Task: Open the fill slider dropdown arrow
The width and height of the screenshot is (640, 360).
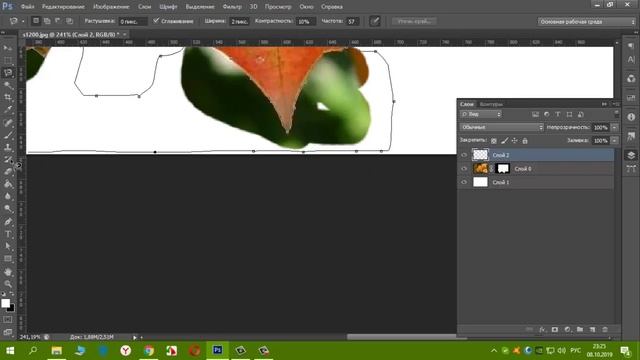Action: (x=614, y=141)
